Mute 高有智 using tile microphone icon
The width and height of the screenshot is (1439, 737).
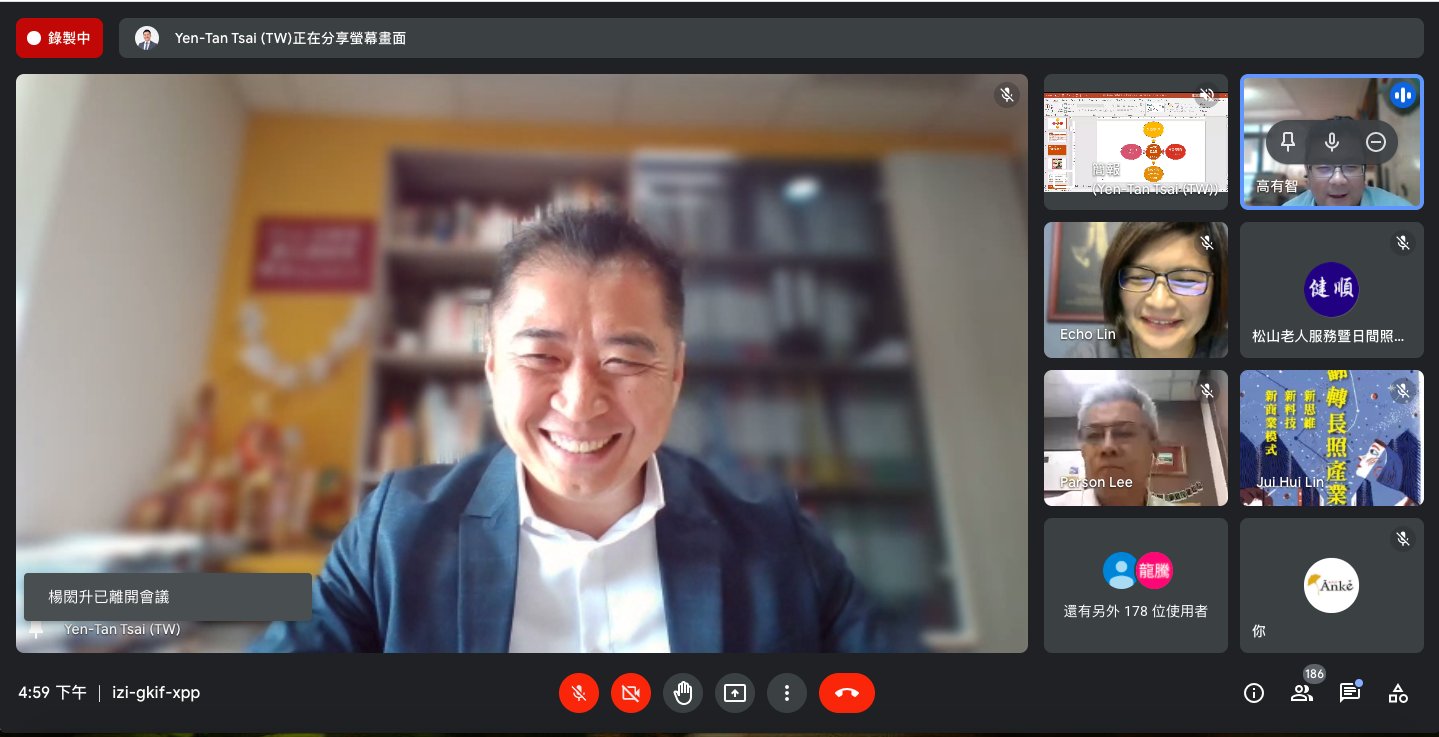(1332, 142)
